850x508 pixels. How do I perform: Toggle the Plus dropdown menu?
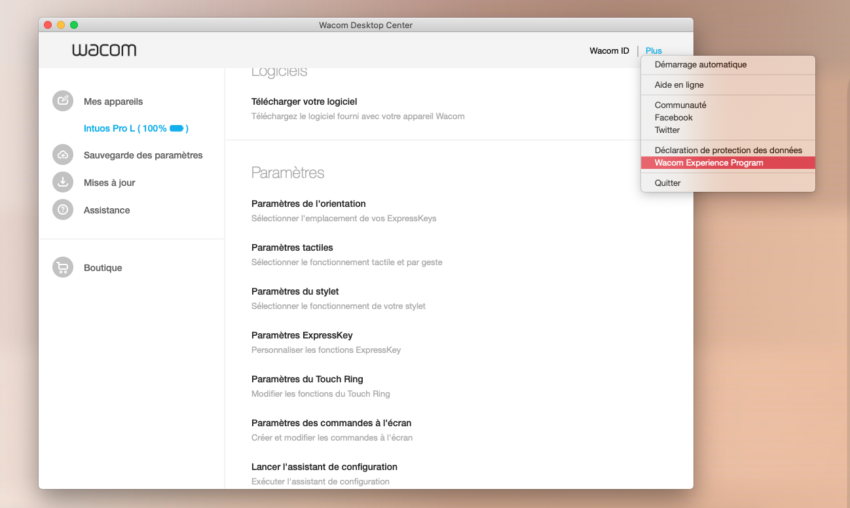click(653, 50)
